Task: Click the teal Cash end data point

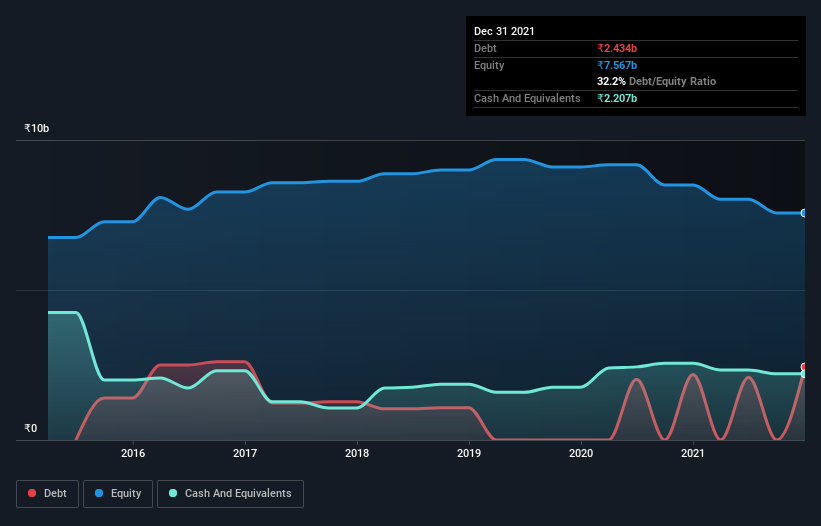Action: 804,374
